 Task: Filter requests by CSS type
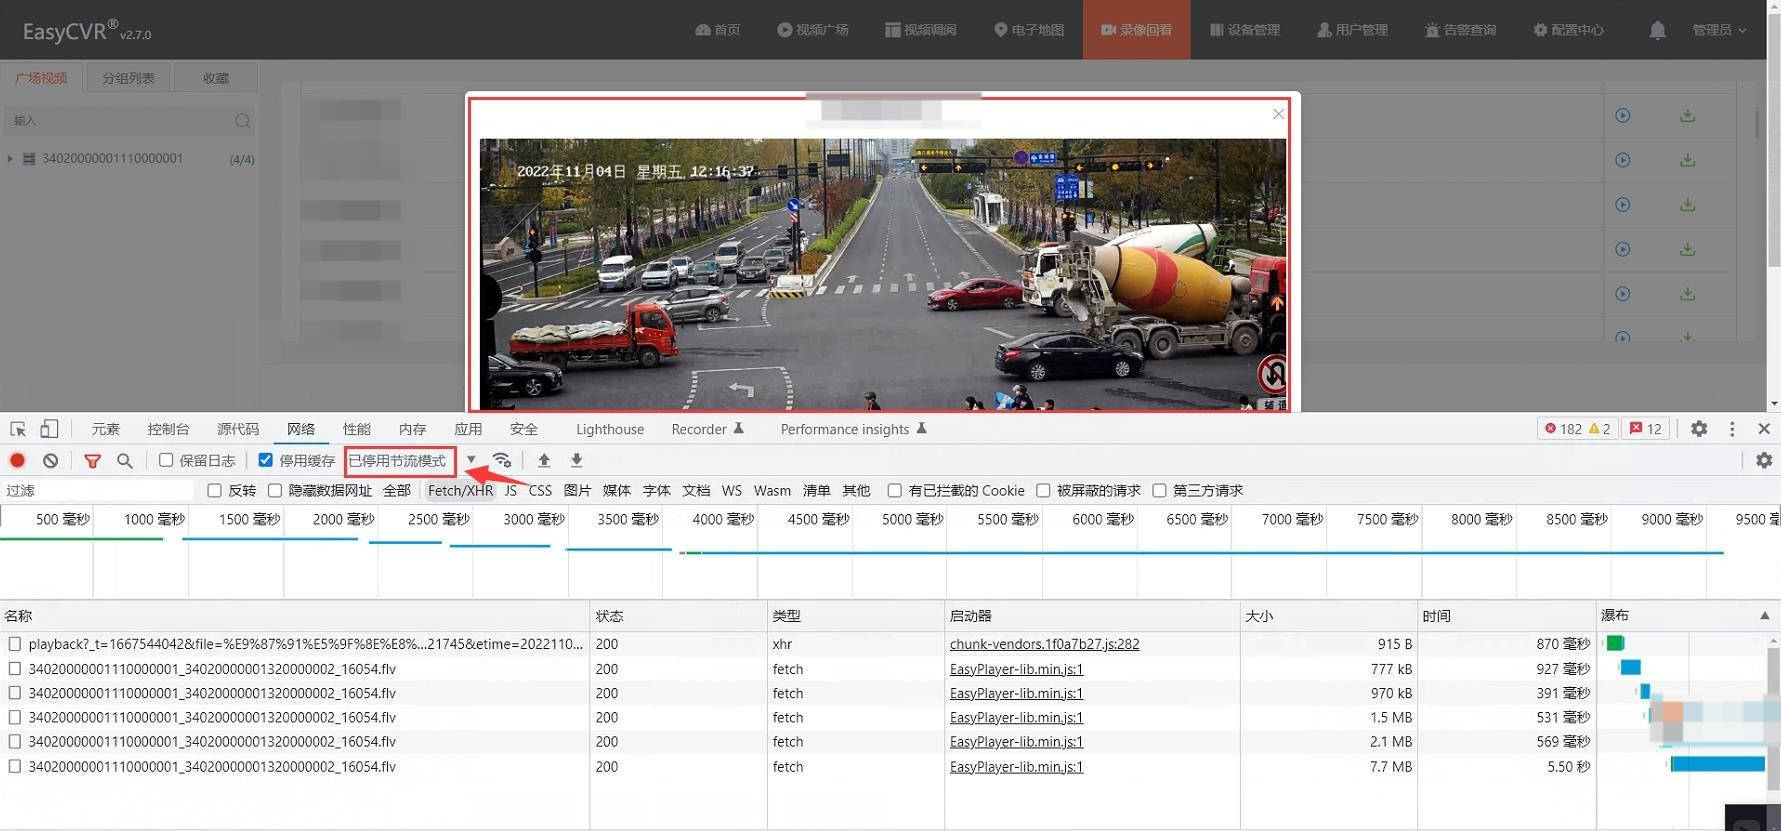[540, 490]
